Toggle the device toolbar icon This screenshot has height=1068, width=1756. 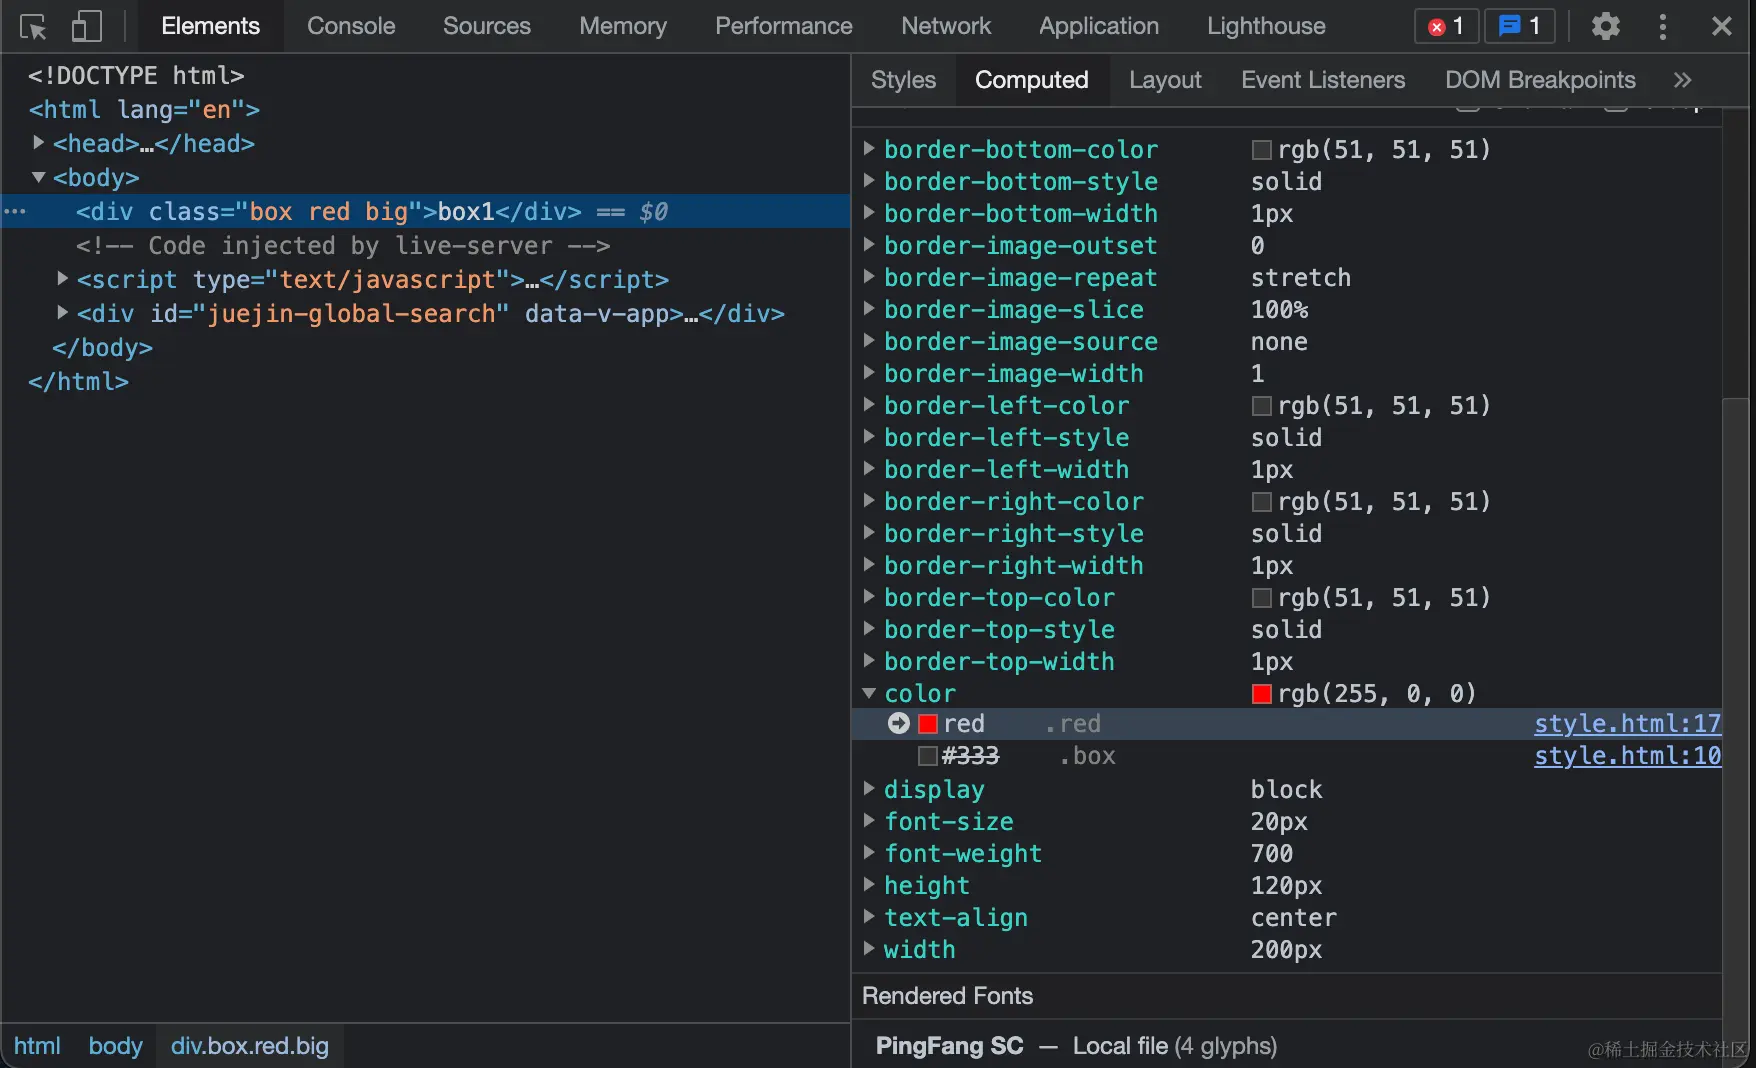[87, 27]
